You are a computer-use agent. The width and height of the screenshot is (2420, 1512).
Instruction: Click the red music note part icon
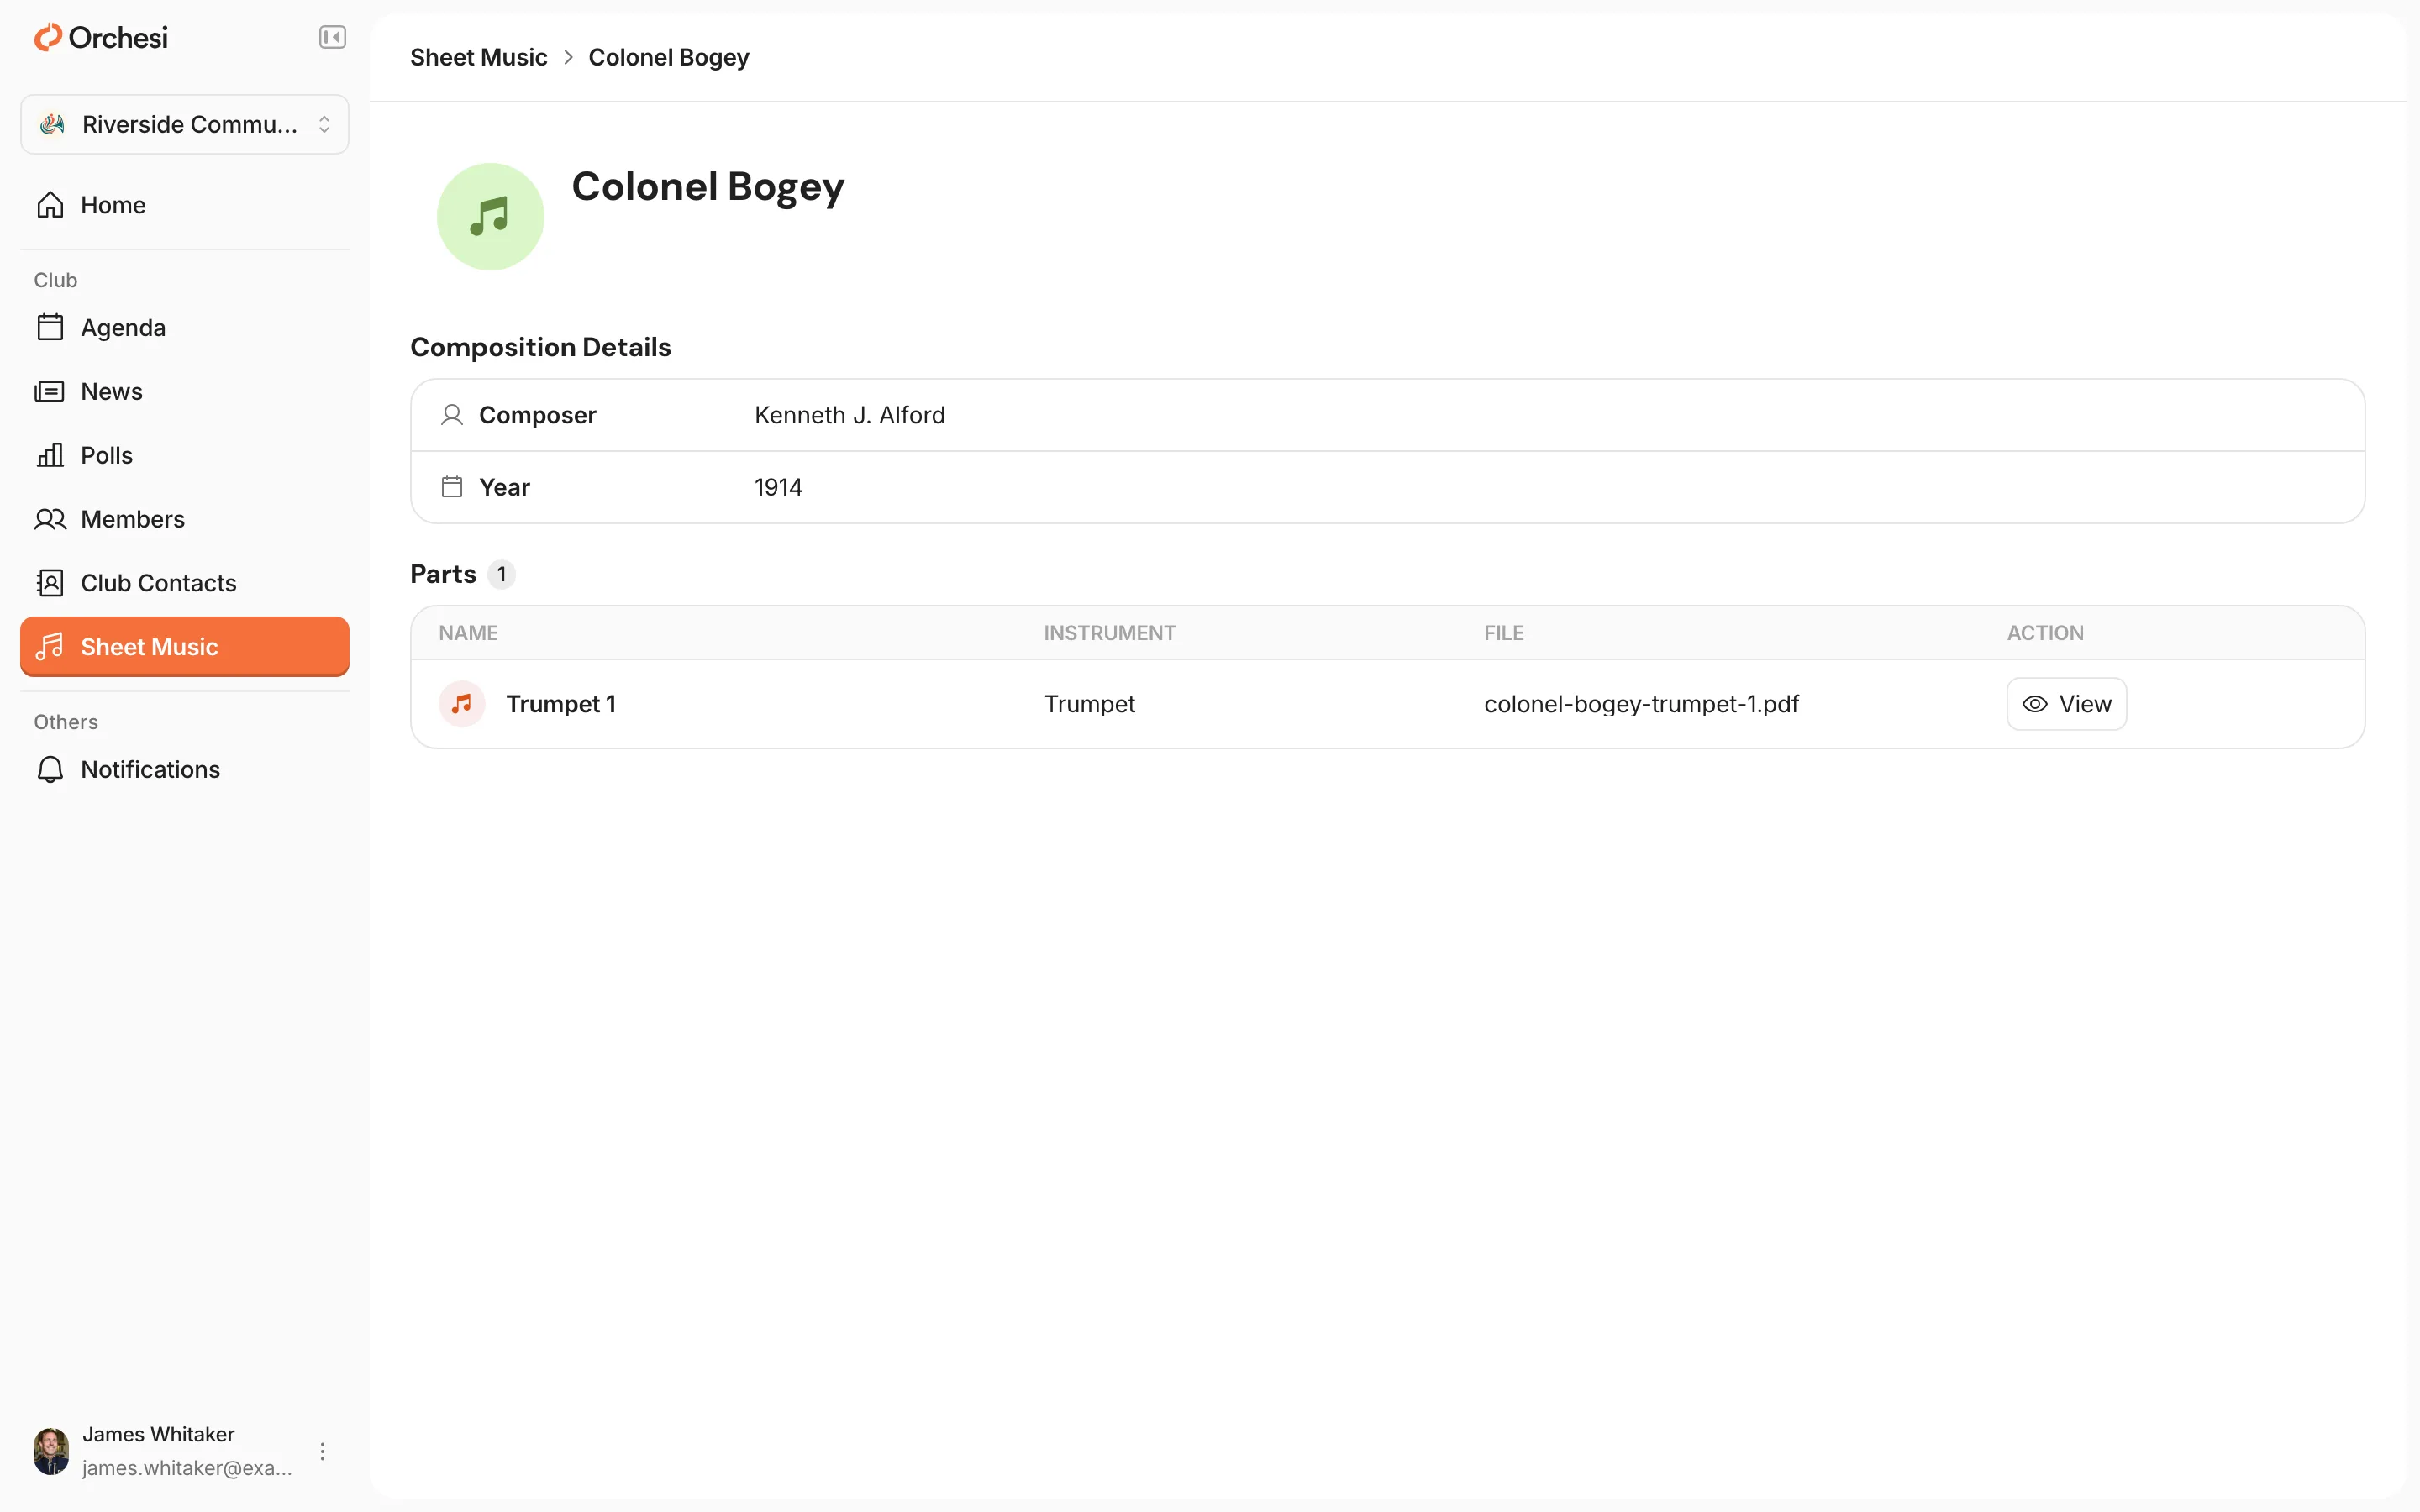(x=462, y=704)
